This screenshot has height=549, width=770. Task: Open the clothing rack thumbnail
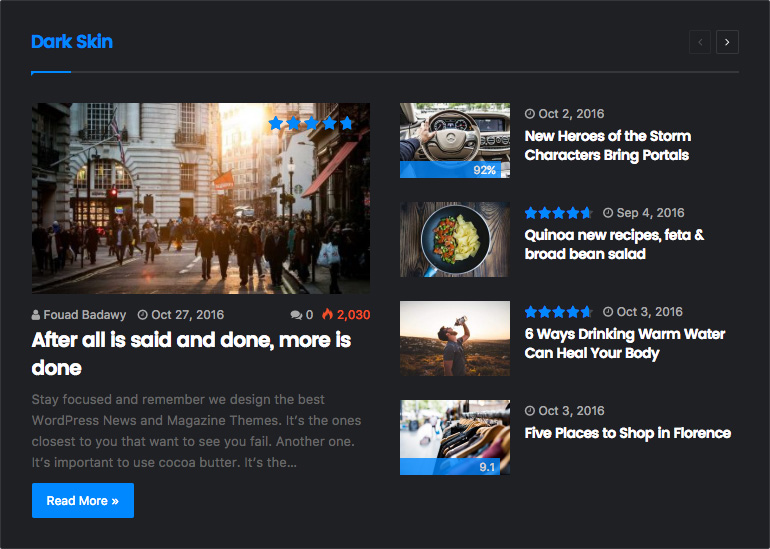tap(455, 438)
